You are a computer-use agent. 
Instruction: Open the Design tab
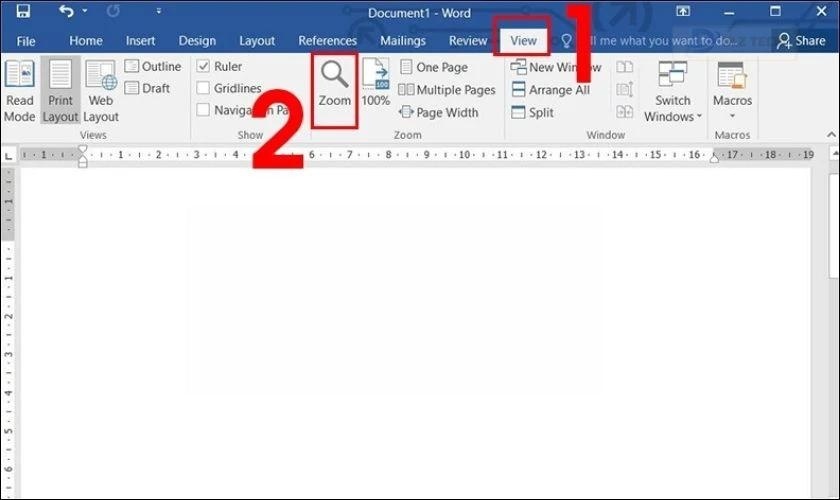point(197,41)
